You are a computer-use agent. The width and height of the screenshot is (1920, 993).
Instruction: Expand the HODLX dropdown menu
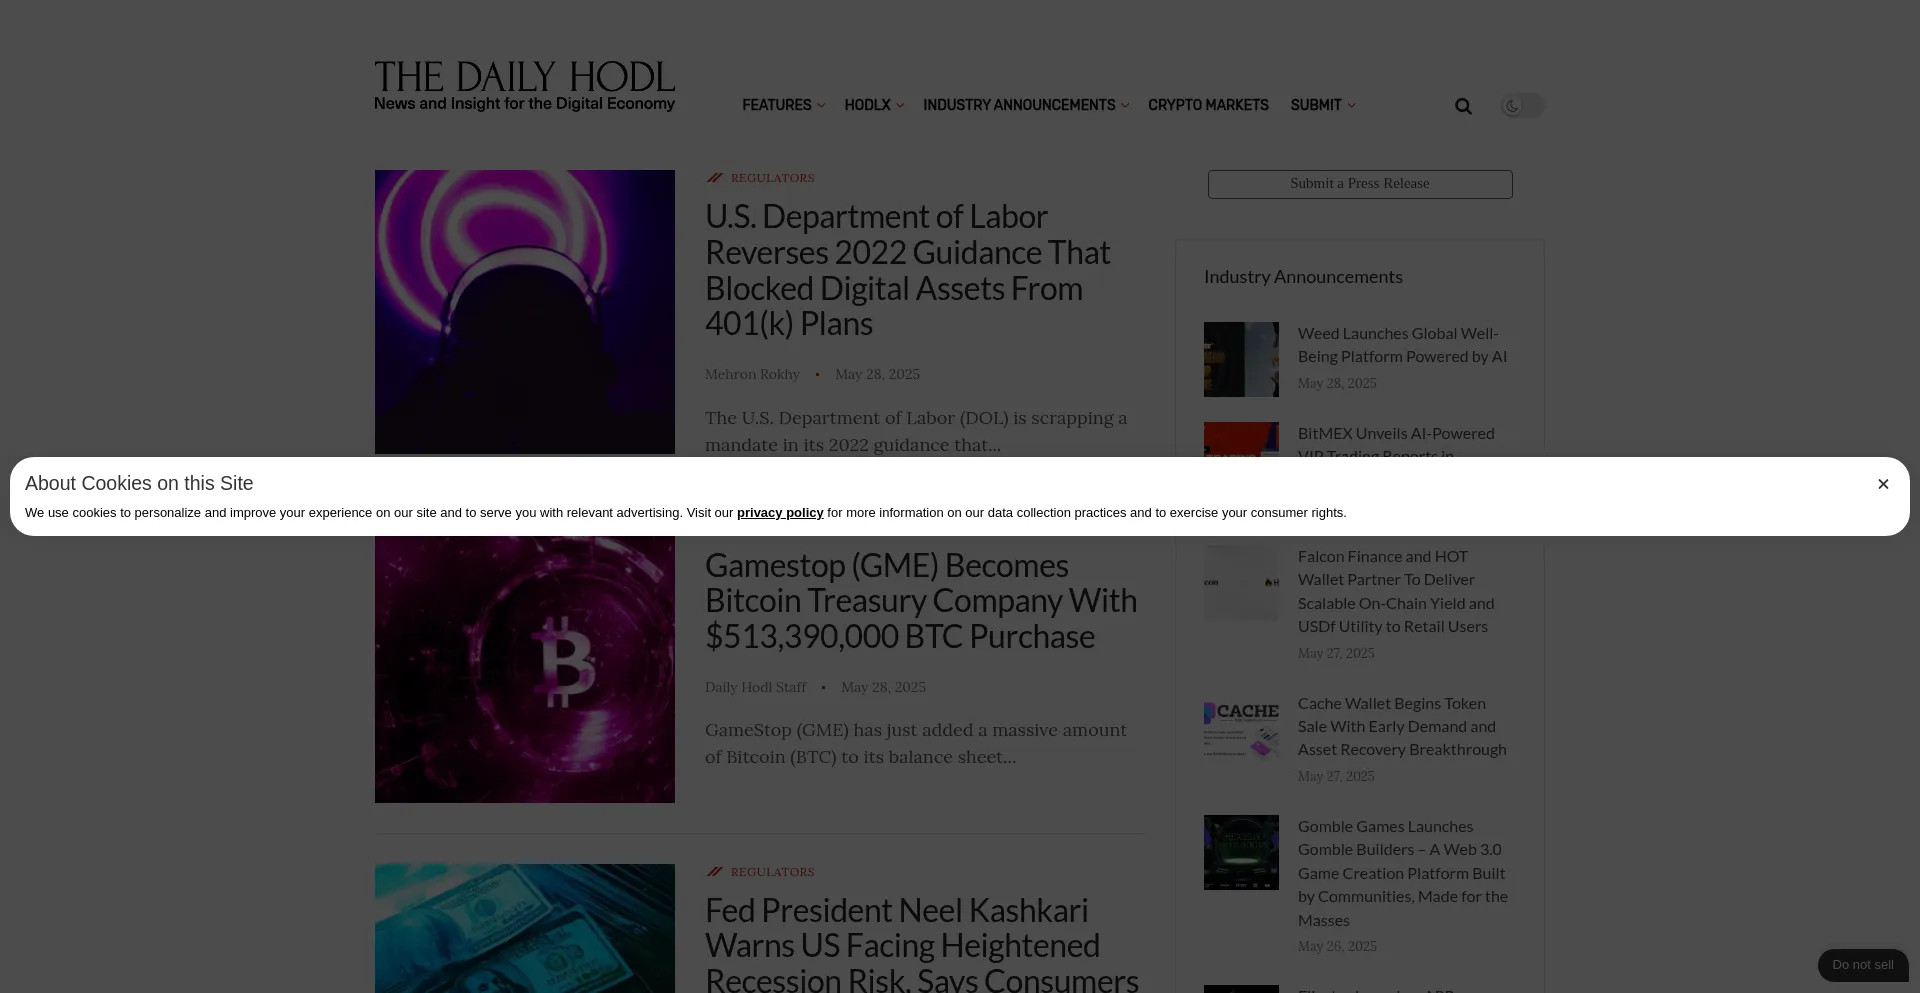(x=874, y=105)
